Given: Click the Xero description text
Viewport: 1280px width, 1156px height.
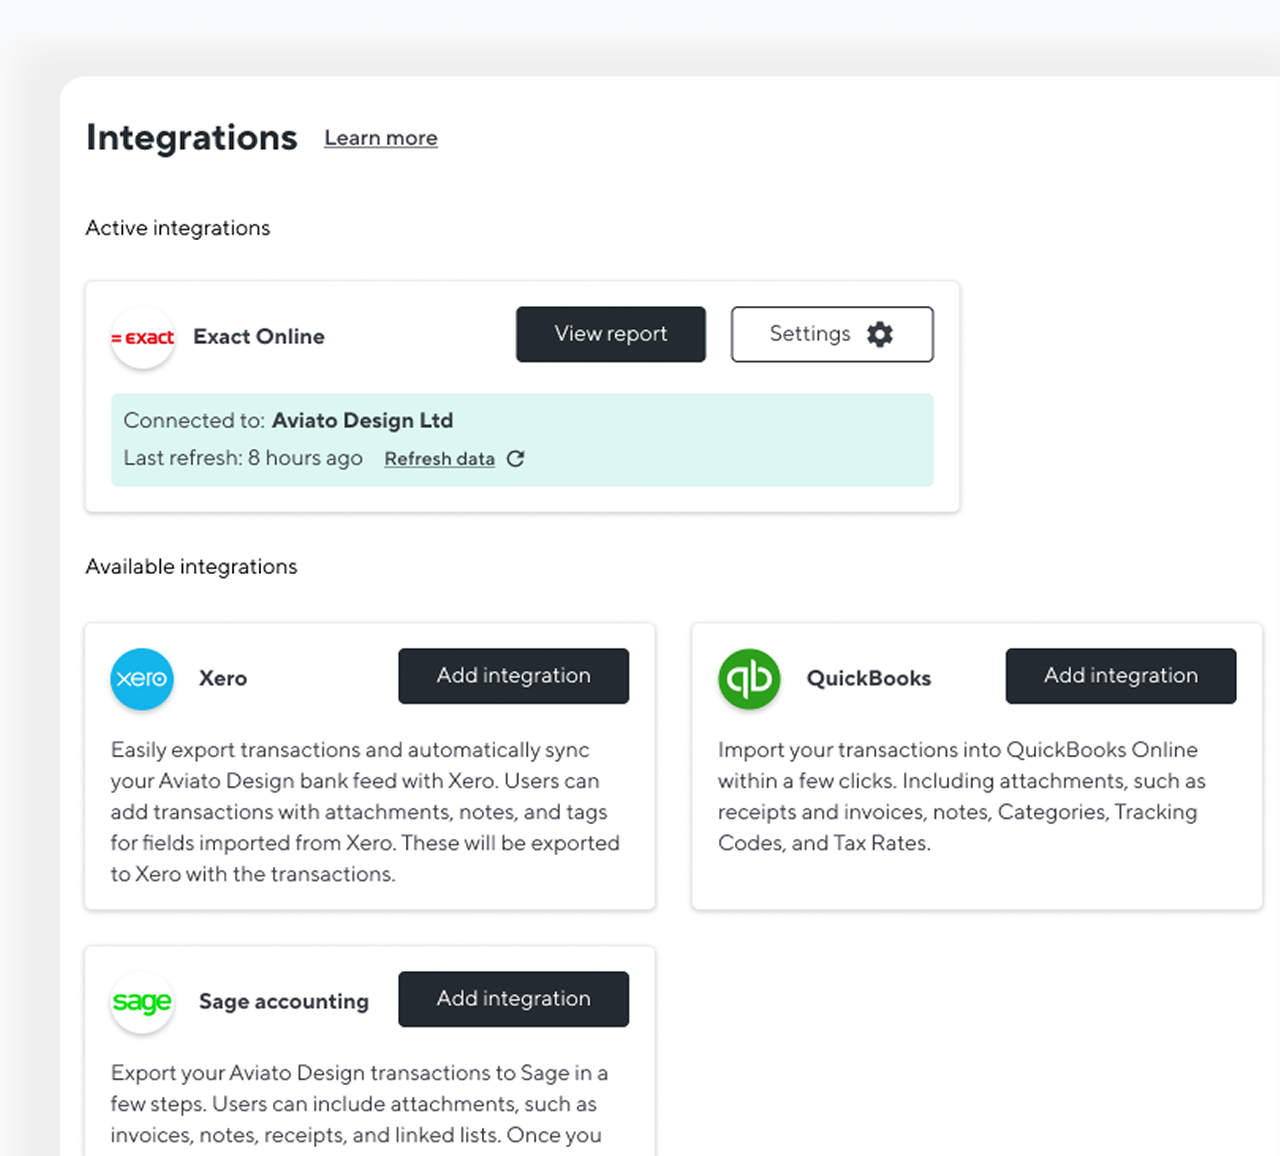Looking at the screenshot, I should [x=365, y=812].
